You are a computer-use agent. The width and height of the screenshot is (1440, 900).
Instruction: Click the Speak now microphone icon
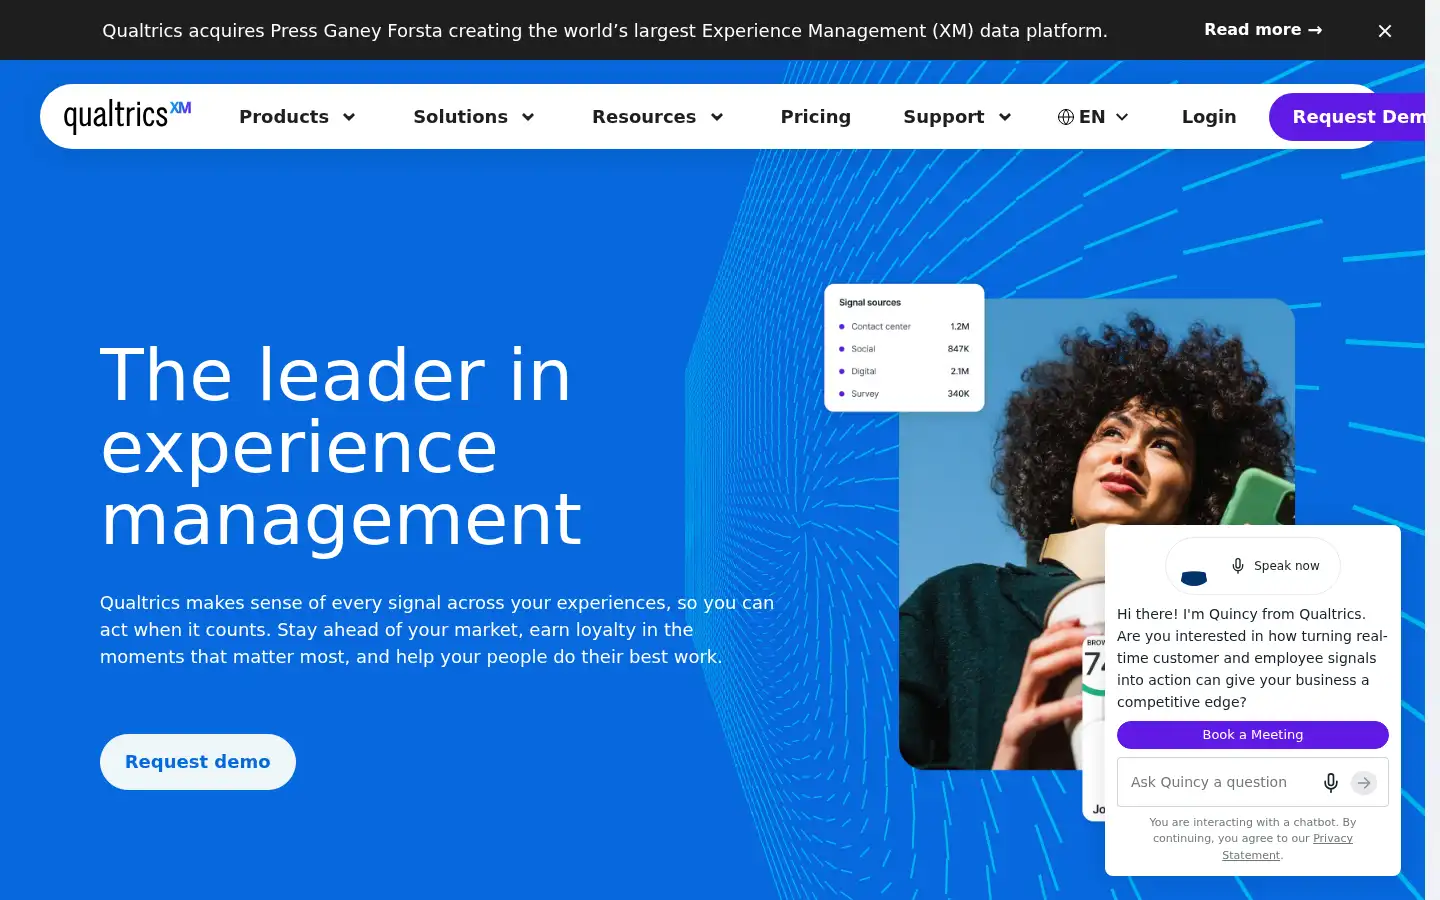[1238, 566]
